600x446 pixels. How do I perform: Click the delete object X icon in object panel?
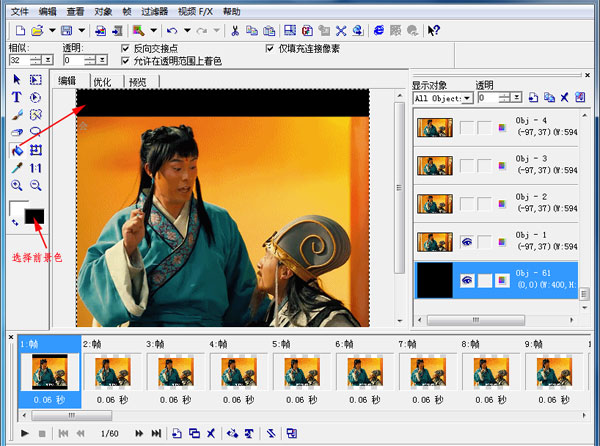[x=564, y=98]
